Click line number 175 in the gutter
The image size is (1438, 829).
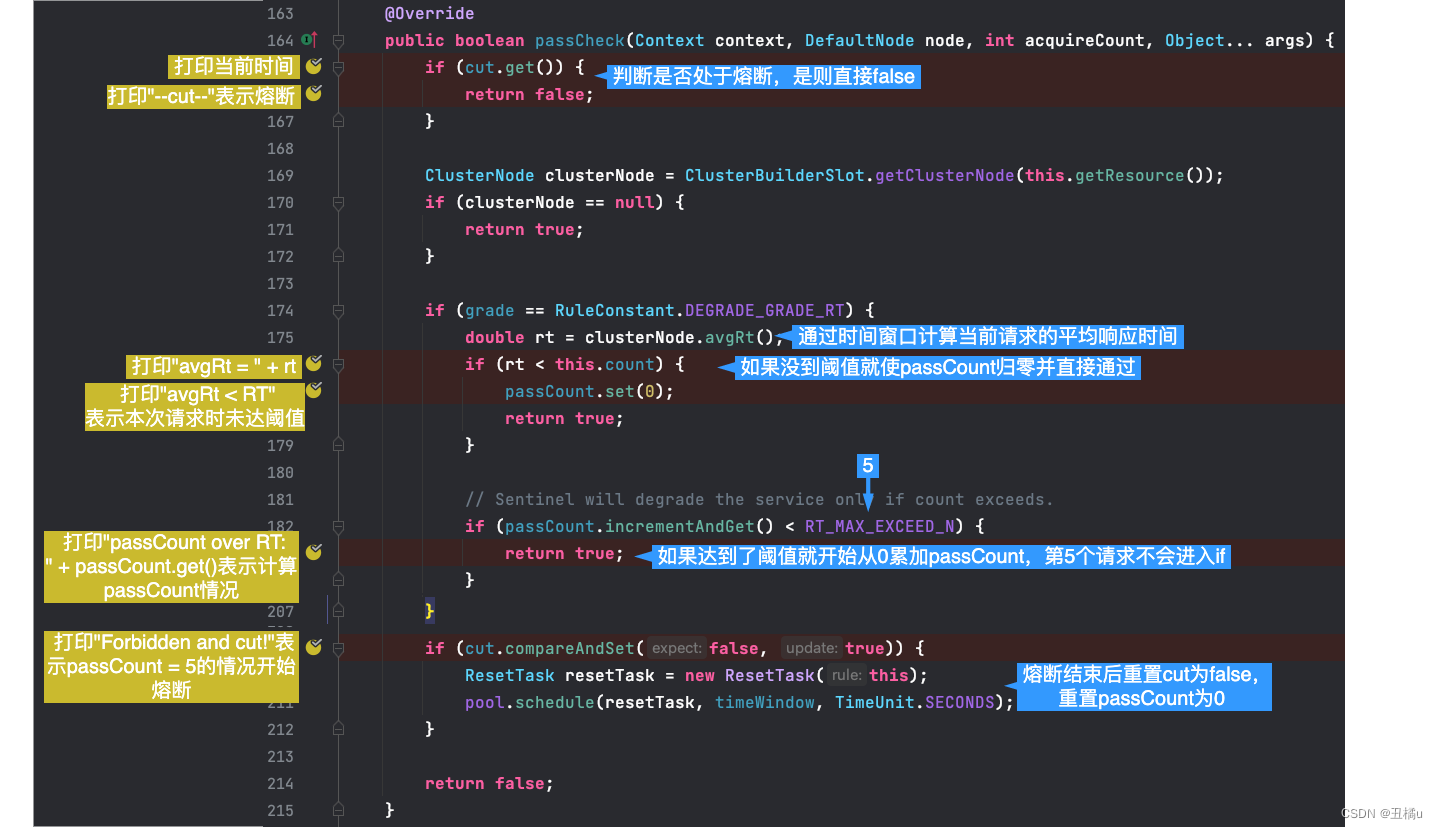(x=280, y=337)
